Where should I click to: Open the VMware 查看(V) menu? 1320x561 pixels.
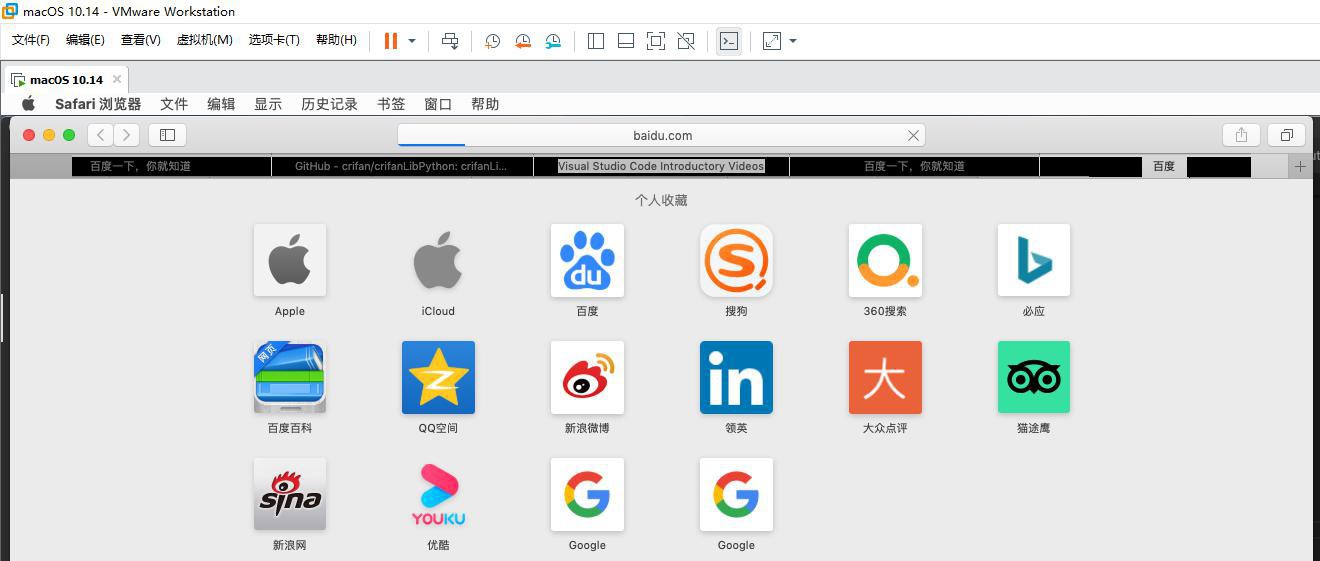(x=140, y=40)
